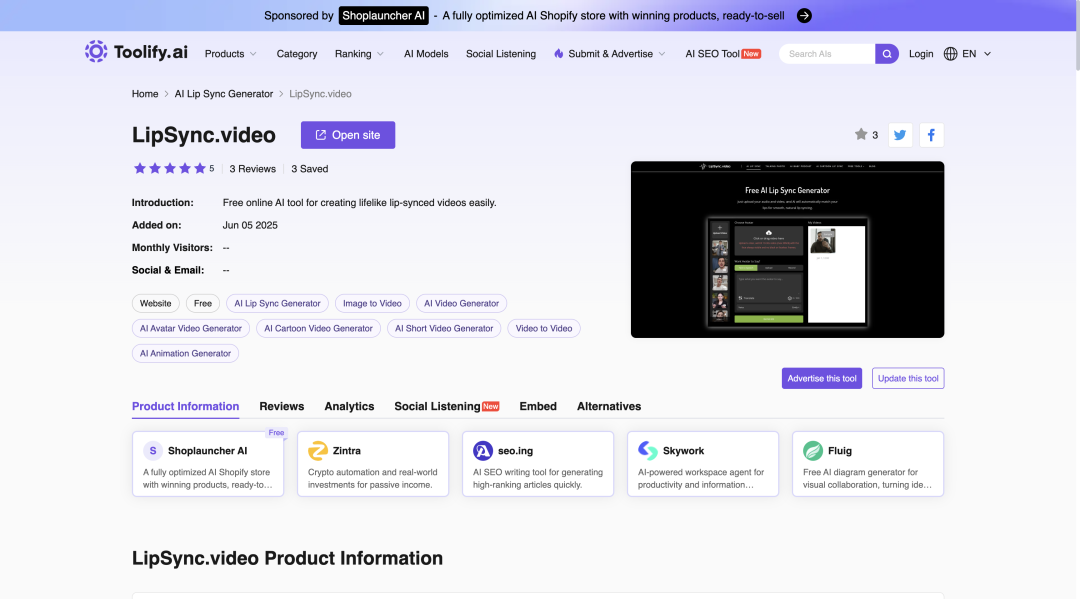Click the seo.ing logo icon
1080x599 pixels.
(483, 451)
